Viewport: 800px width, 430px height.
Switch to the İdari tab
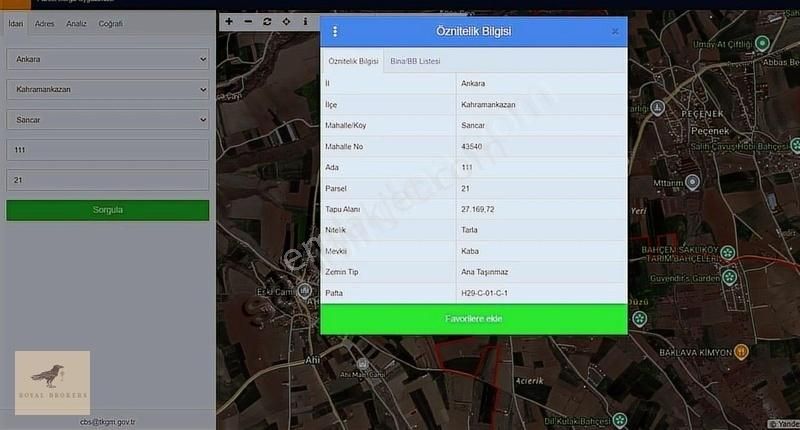16,23
